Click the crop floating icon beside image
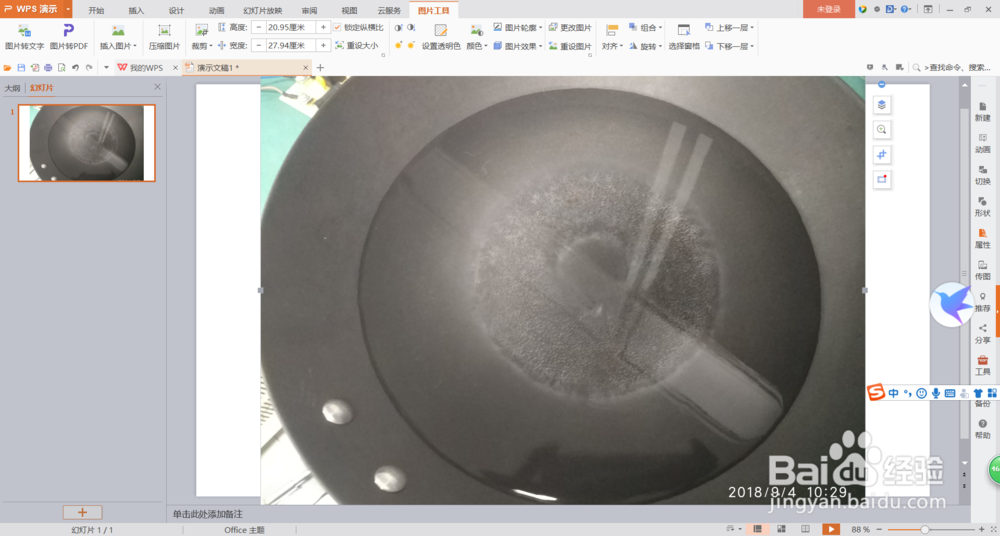Viewport: 1000px width, 536px height. 882,154
